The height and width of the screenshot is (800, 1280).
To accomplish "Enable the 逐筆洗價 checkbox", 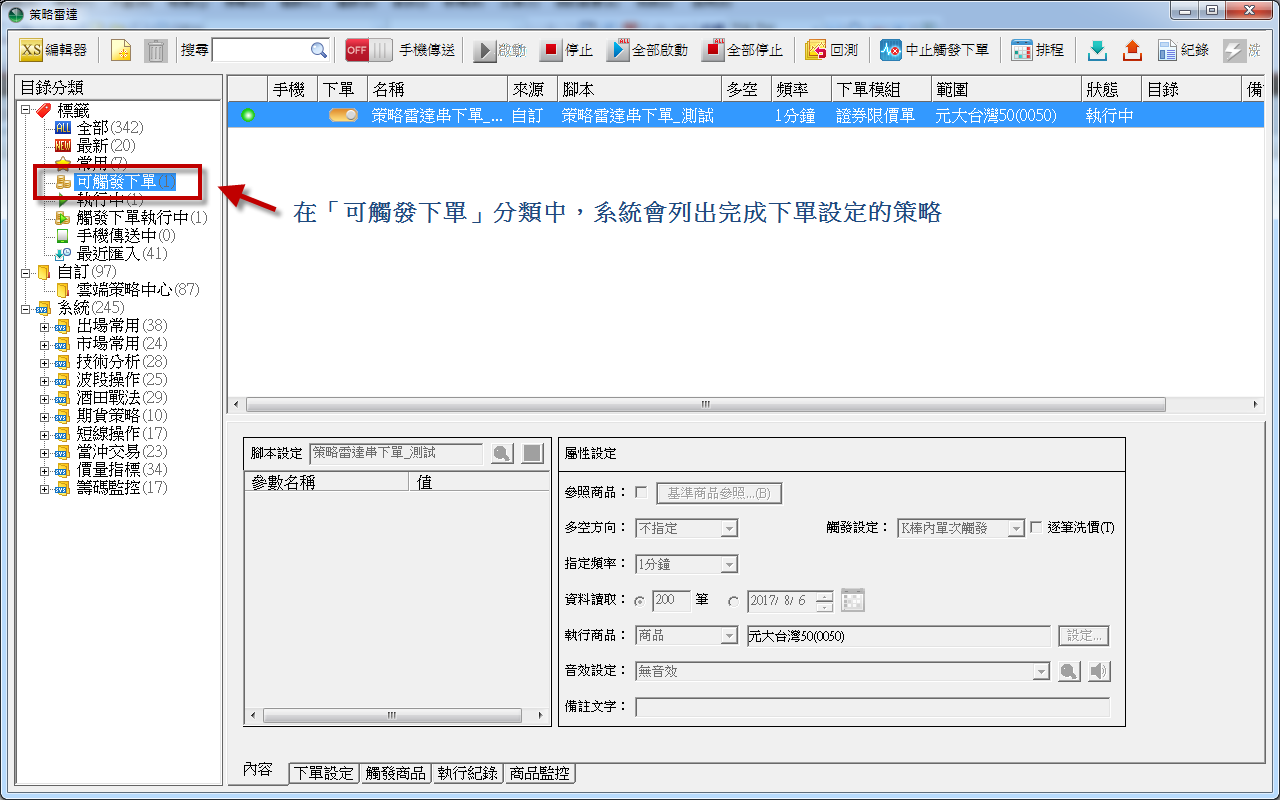I will pyautogui.click(x=1036, y=527).
